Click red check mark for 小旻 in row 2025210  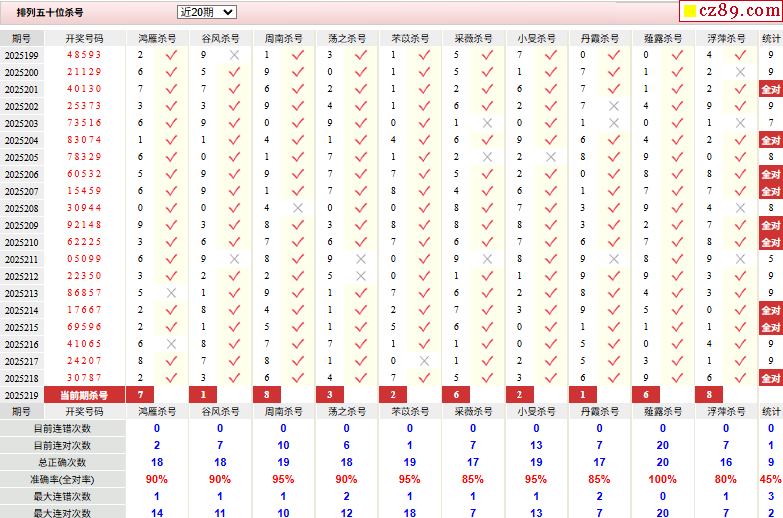click(551, 242)
